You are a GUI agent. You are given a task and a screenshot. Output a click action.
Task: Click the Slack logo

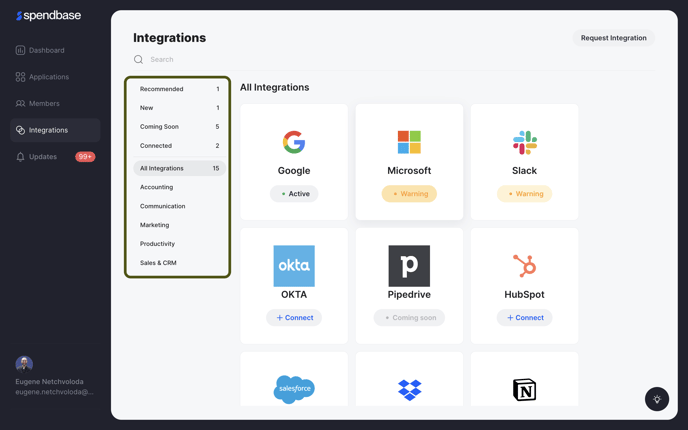(x=524, y=142)
